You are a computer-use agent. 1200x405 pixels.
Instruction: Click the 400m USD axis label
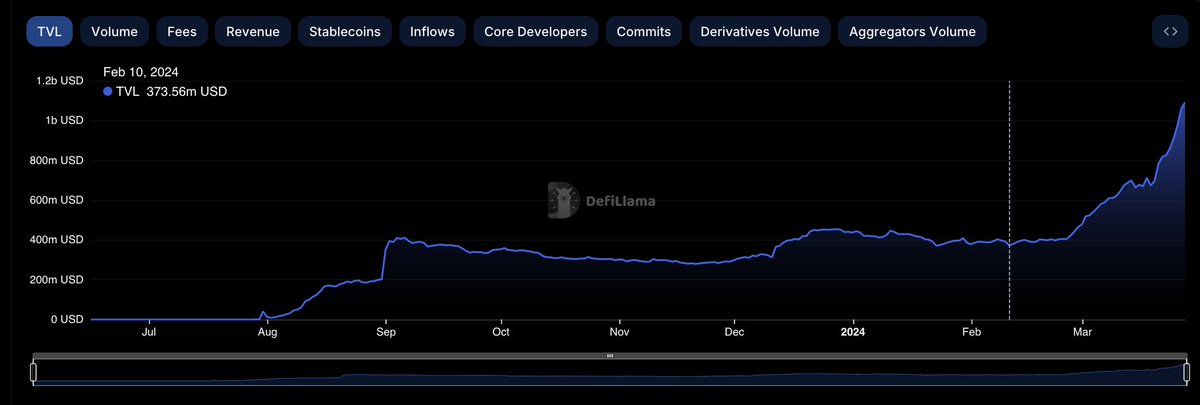(x=58, y=240)
